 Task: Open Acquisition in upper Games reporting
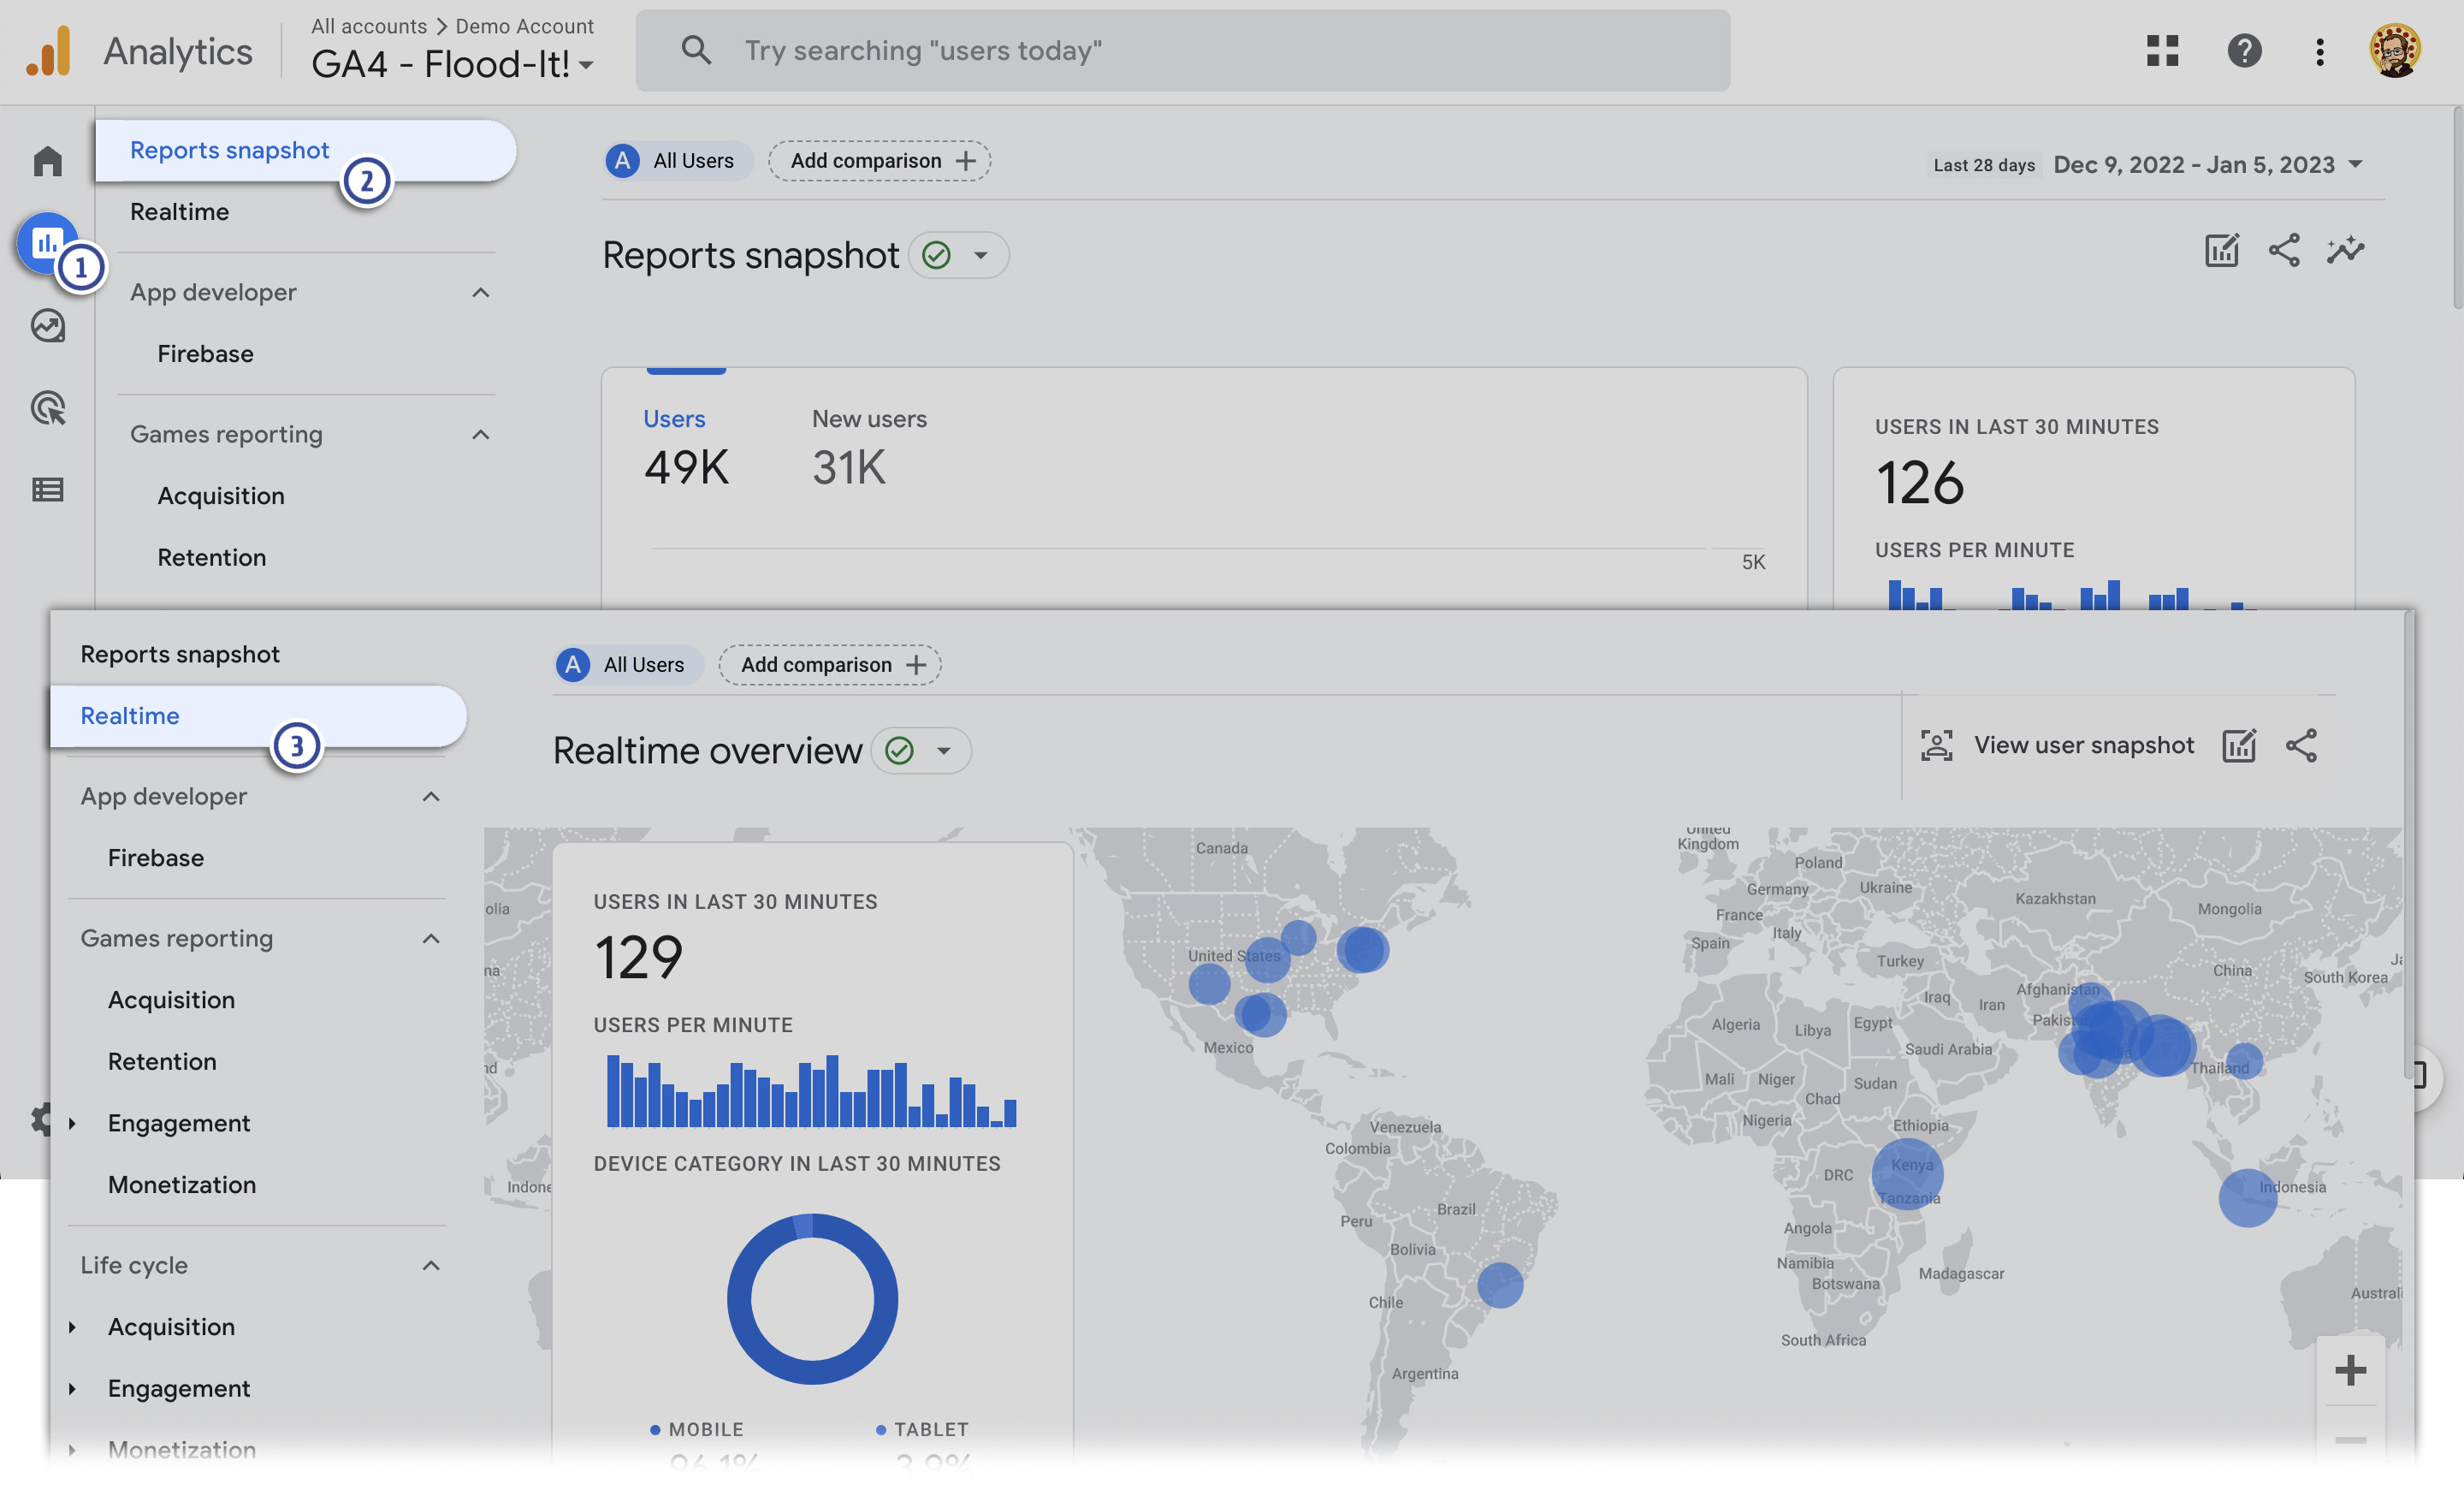(x=220, y=496)
